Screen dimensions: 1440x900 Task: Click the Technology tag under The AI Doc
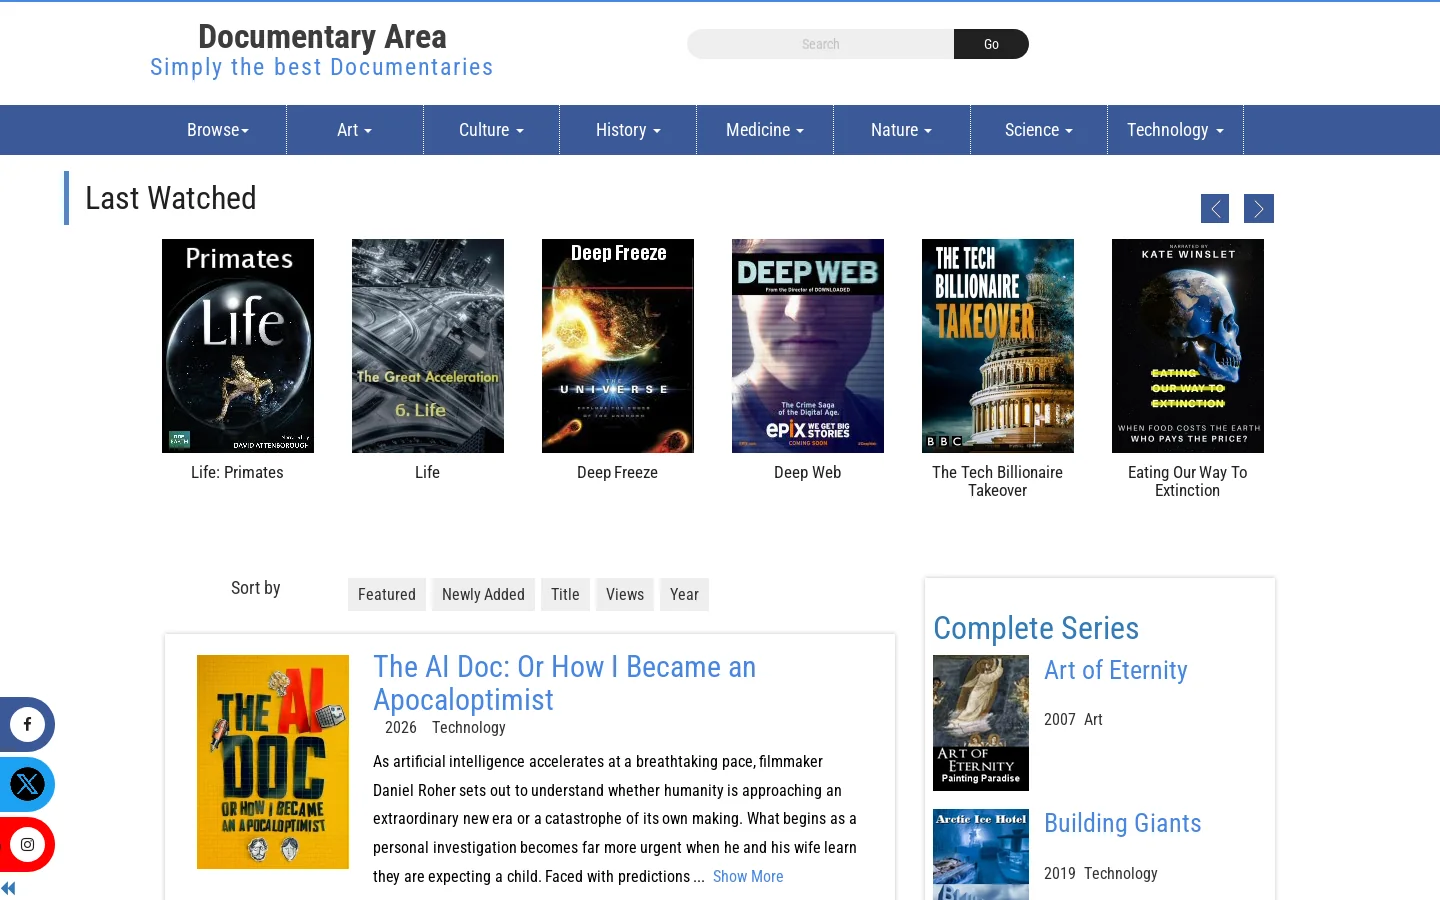click(x=468, y=728)
